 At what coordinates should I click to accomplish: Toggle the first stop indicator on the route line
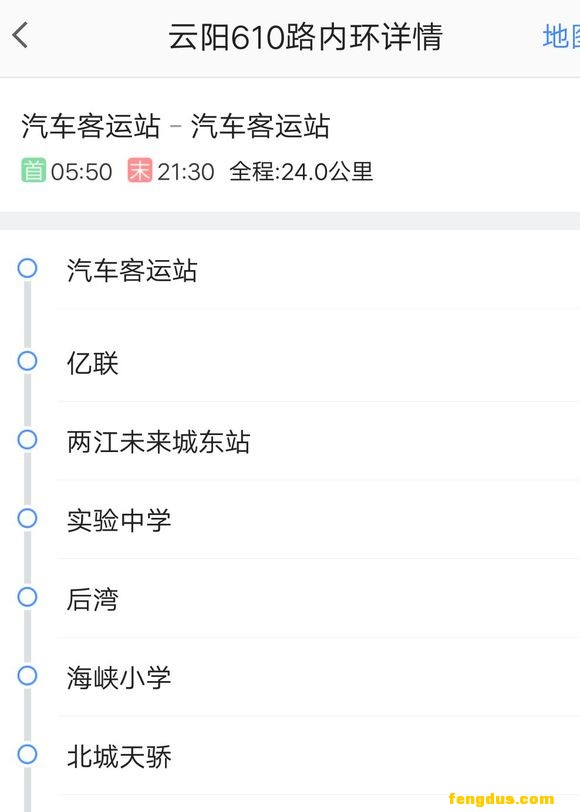(27, 268)
